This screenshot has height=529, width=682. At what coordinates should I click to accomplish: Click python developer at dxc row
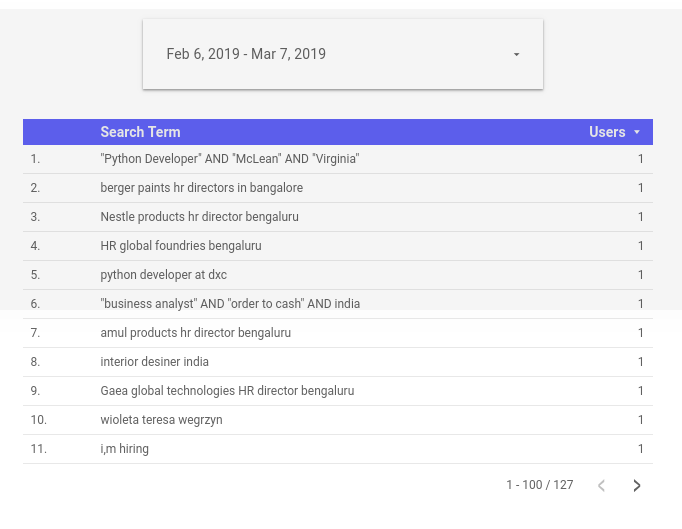pos(163,275)
